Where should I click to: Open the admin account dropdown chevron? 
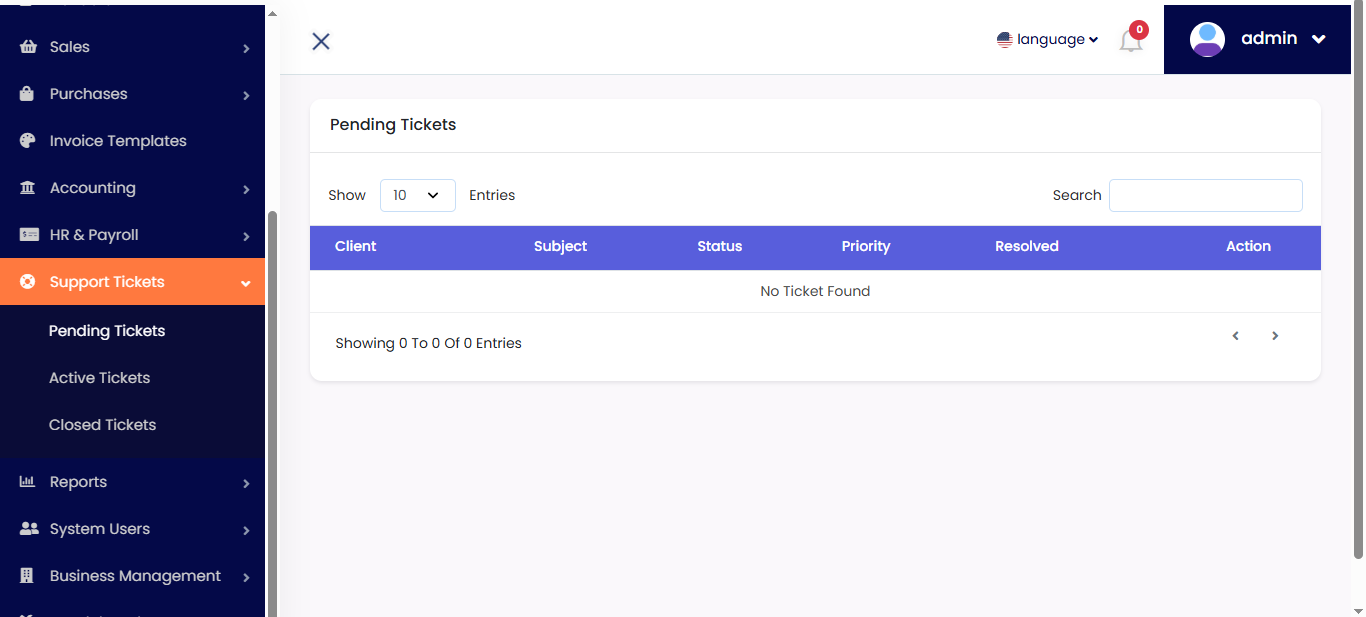point(1318,39)
